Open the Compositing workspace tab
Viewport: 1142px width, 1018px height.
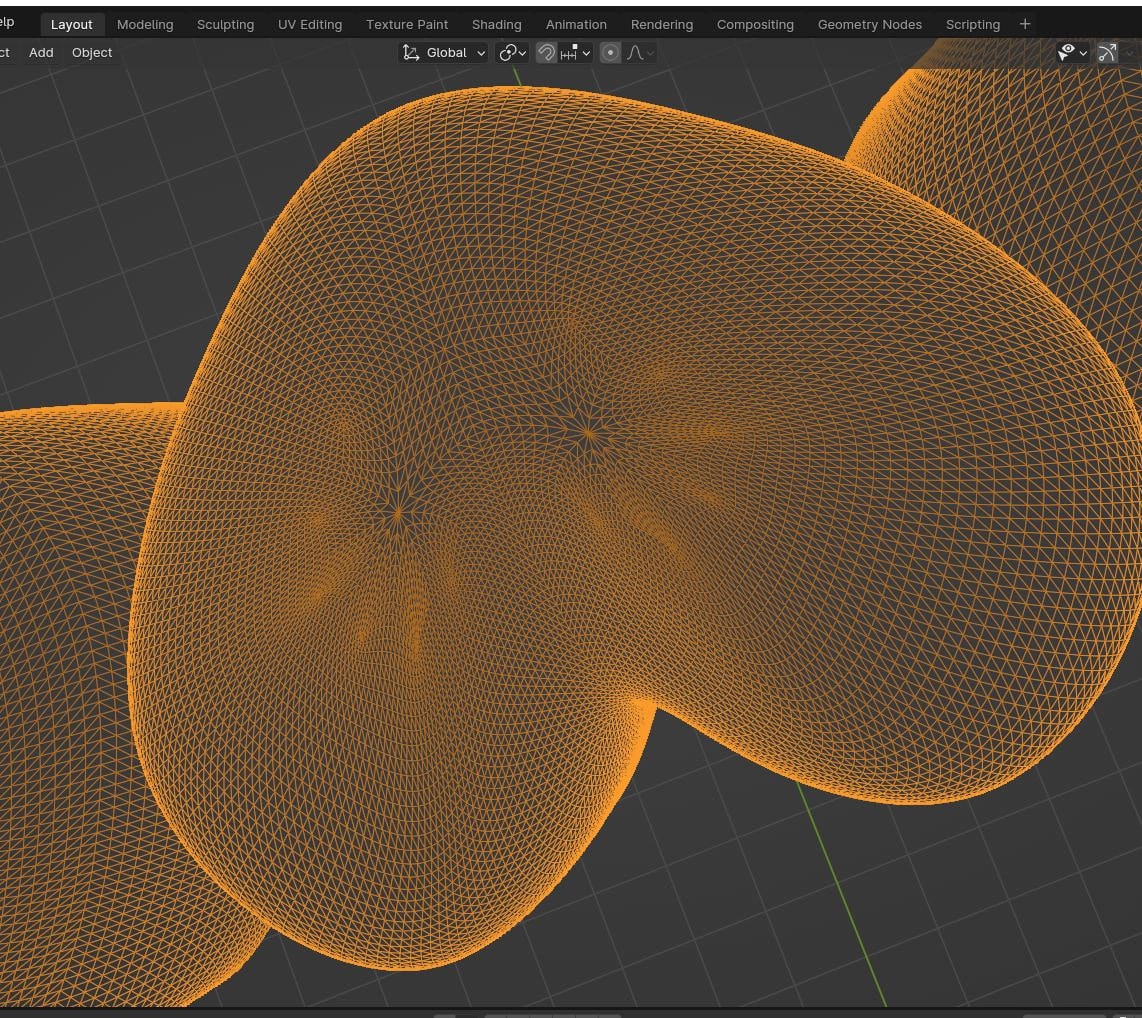(x=755, y=25)
